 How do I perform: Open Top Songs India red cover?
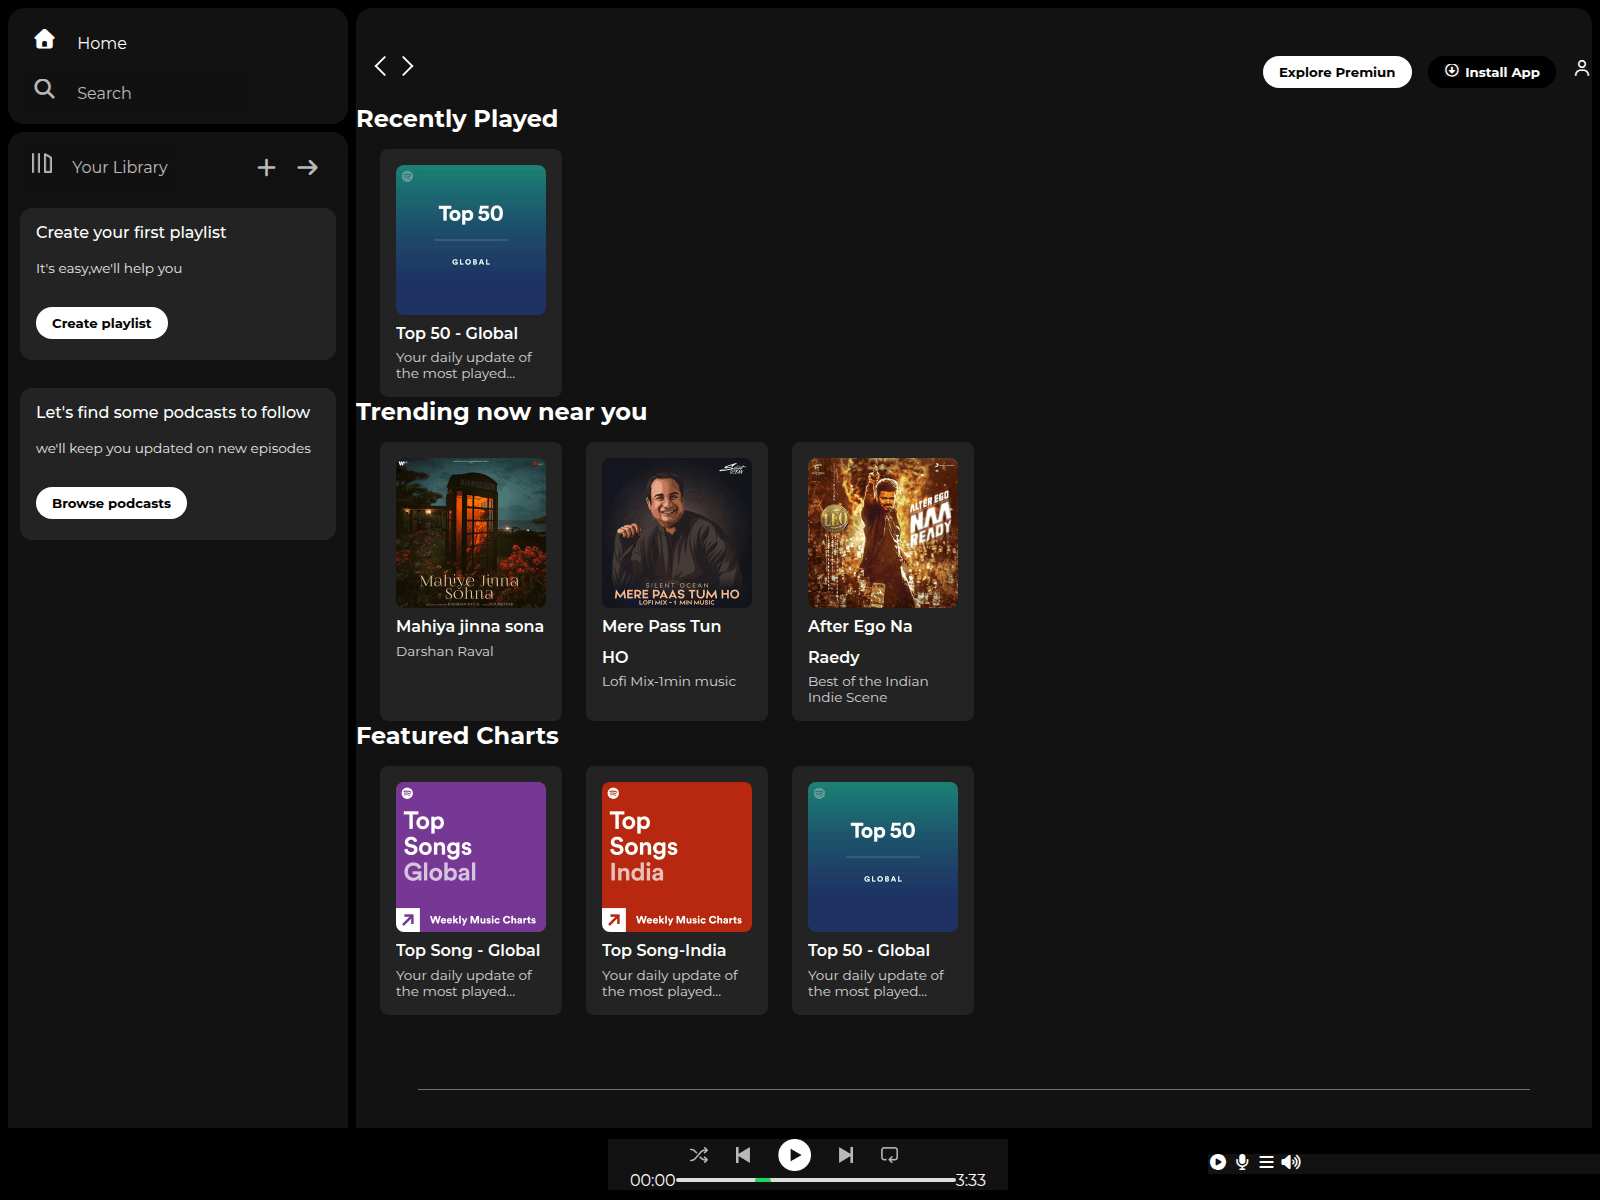point(677,857)
